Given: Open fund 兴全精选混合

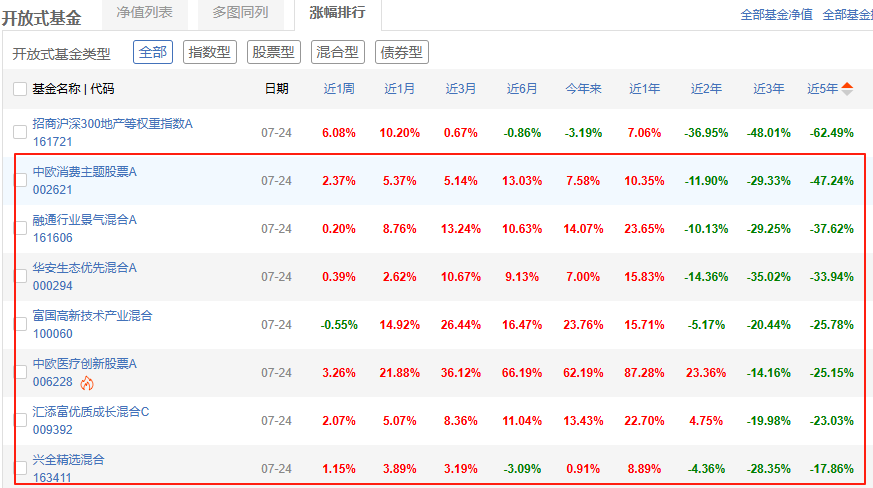Looking at the screenshot, I should point(68,459).
